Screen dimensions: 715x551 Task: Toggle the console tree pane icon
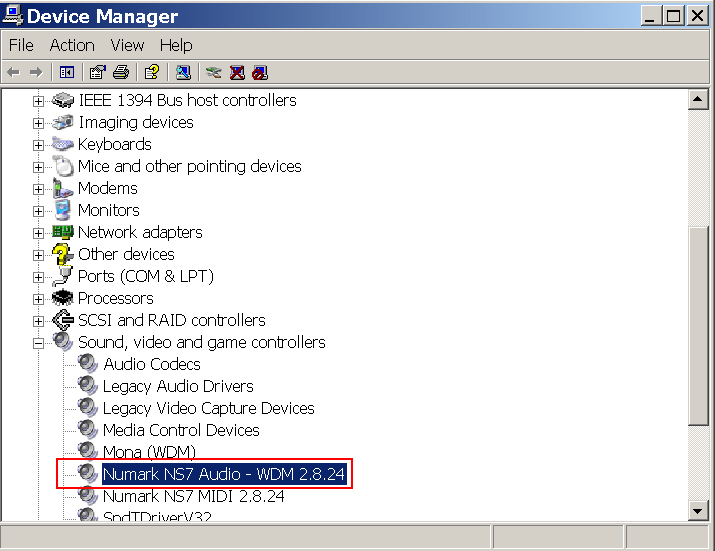click(67, 72)
